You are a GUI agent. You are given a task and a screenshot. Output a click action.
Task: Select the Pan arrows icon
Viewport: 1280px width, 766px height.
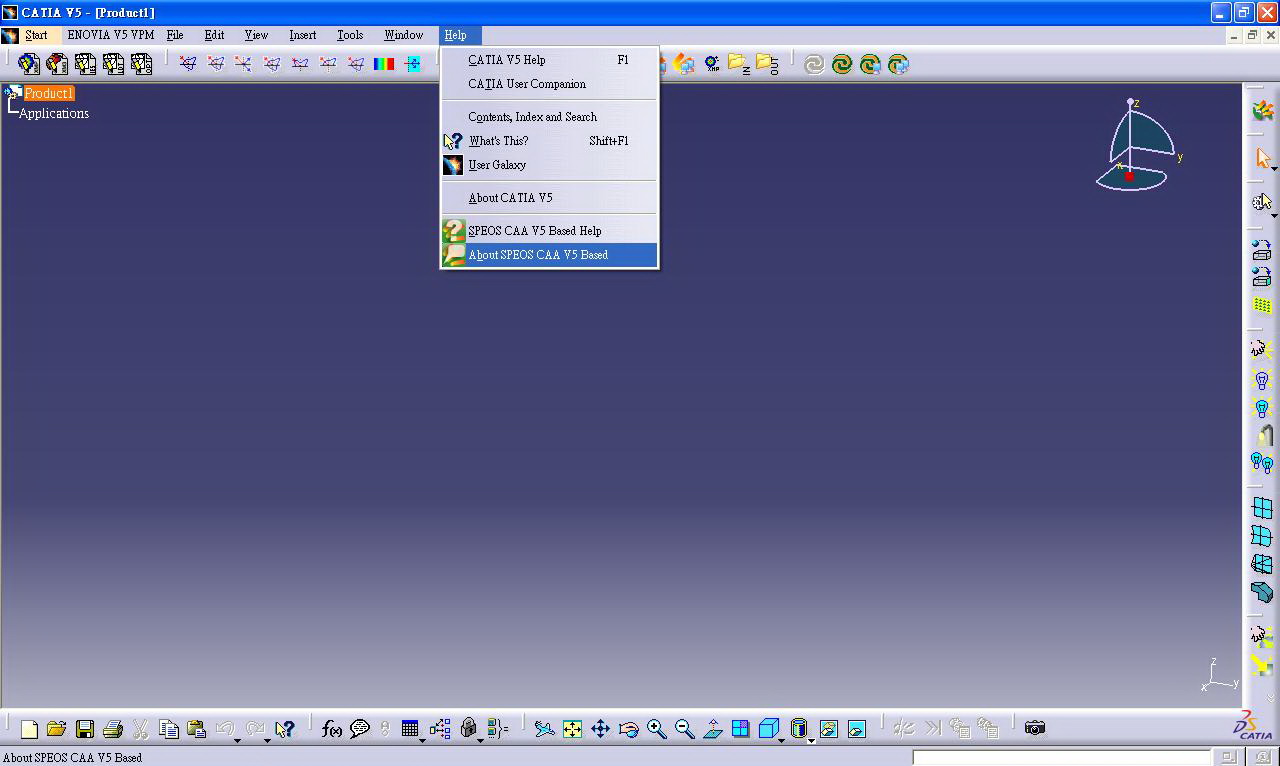pos(600,729)
